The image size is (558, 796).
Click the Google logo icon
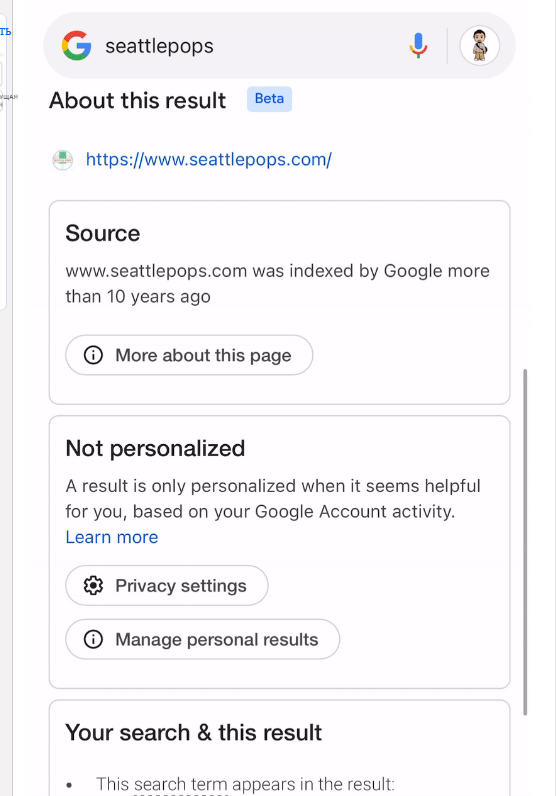coord(77,46)
